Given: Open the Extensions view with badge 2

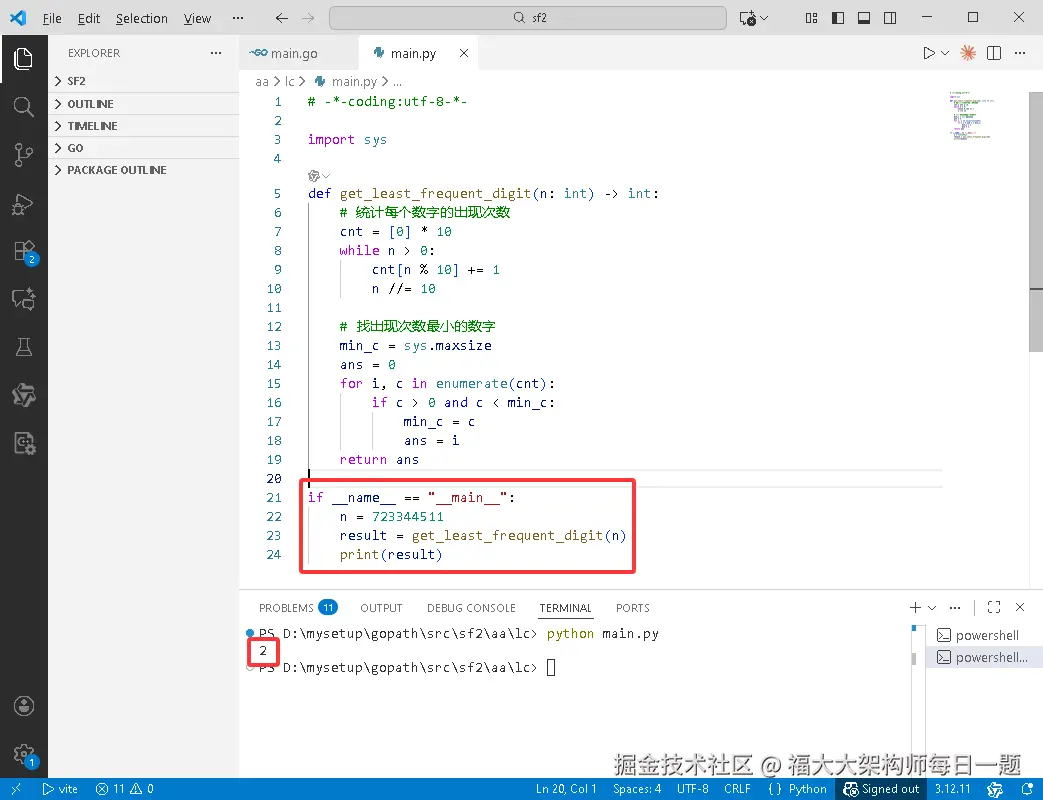Looking at the screenshot, I should pyautogui.click(x=25, y=252).
